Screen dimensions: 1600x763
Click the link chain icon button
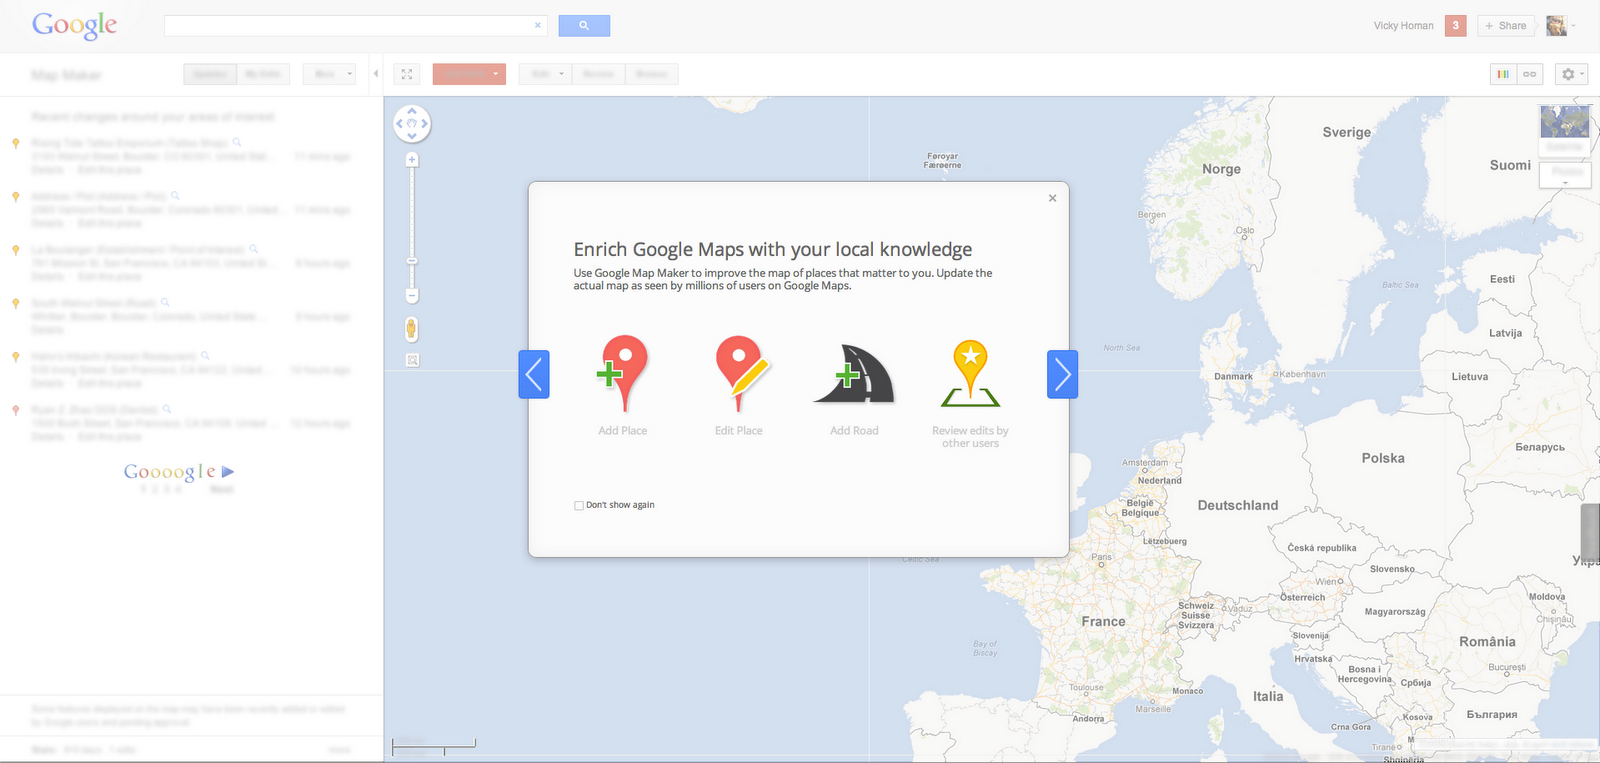[1529, 74]
